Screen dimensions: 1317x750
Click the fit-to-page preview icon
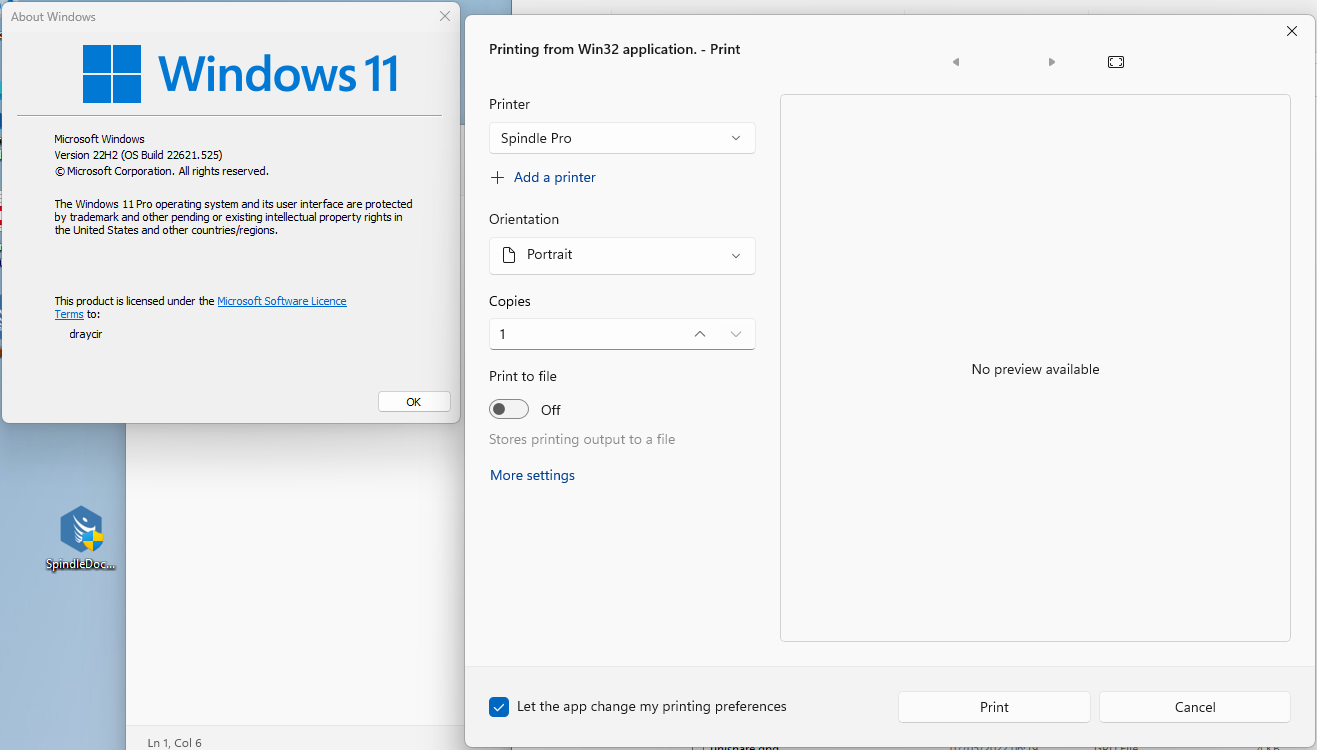[x=1116, y=62]
